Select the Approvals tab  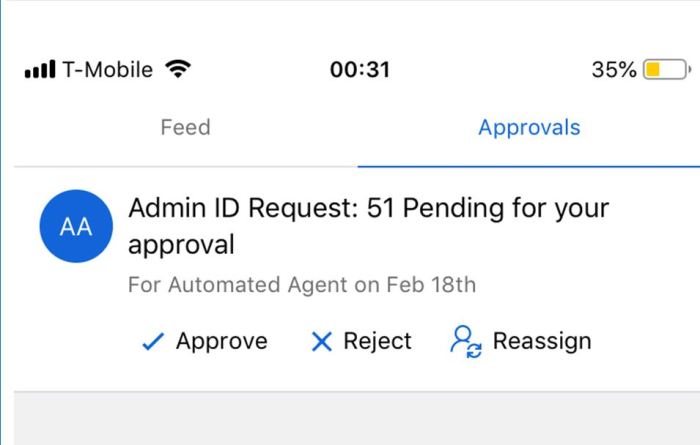[x=529, y=128]
